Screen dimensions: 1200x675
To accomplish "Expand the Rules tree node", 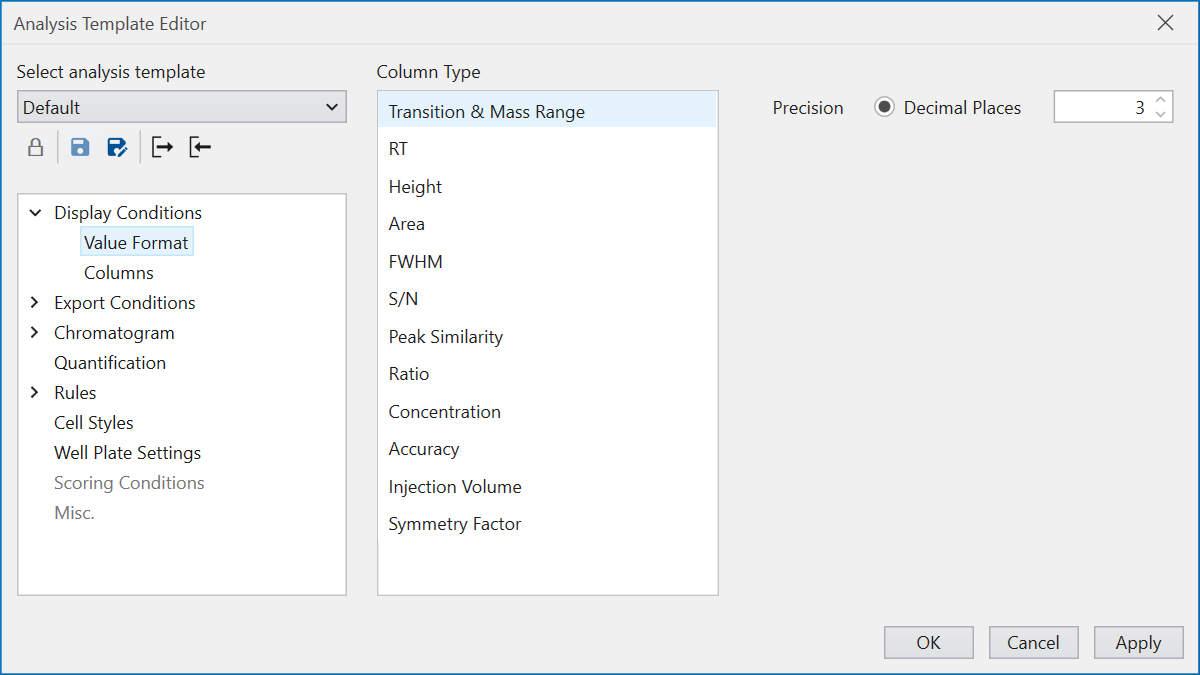I will pos(36,393).
